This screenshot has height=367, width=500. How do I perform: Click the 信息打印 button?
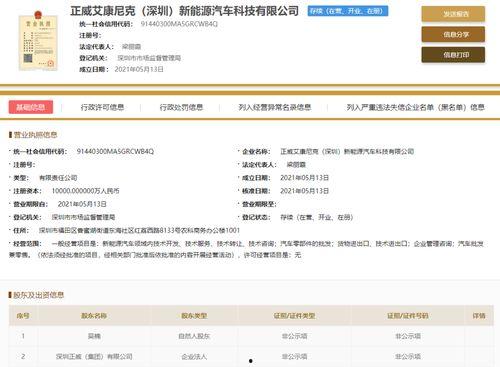[x=453, y=55]
